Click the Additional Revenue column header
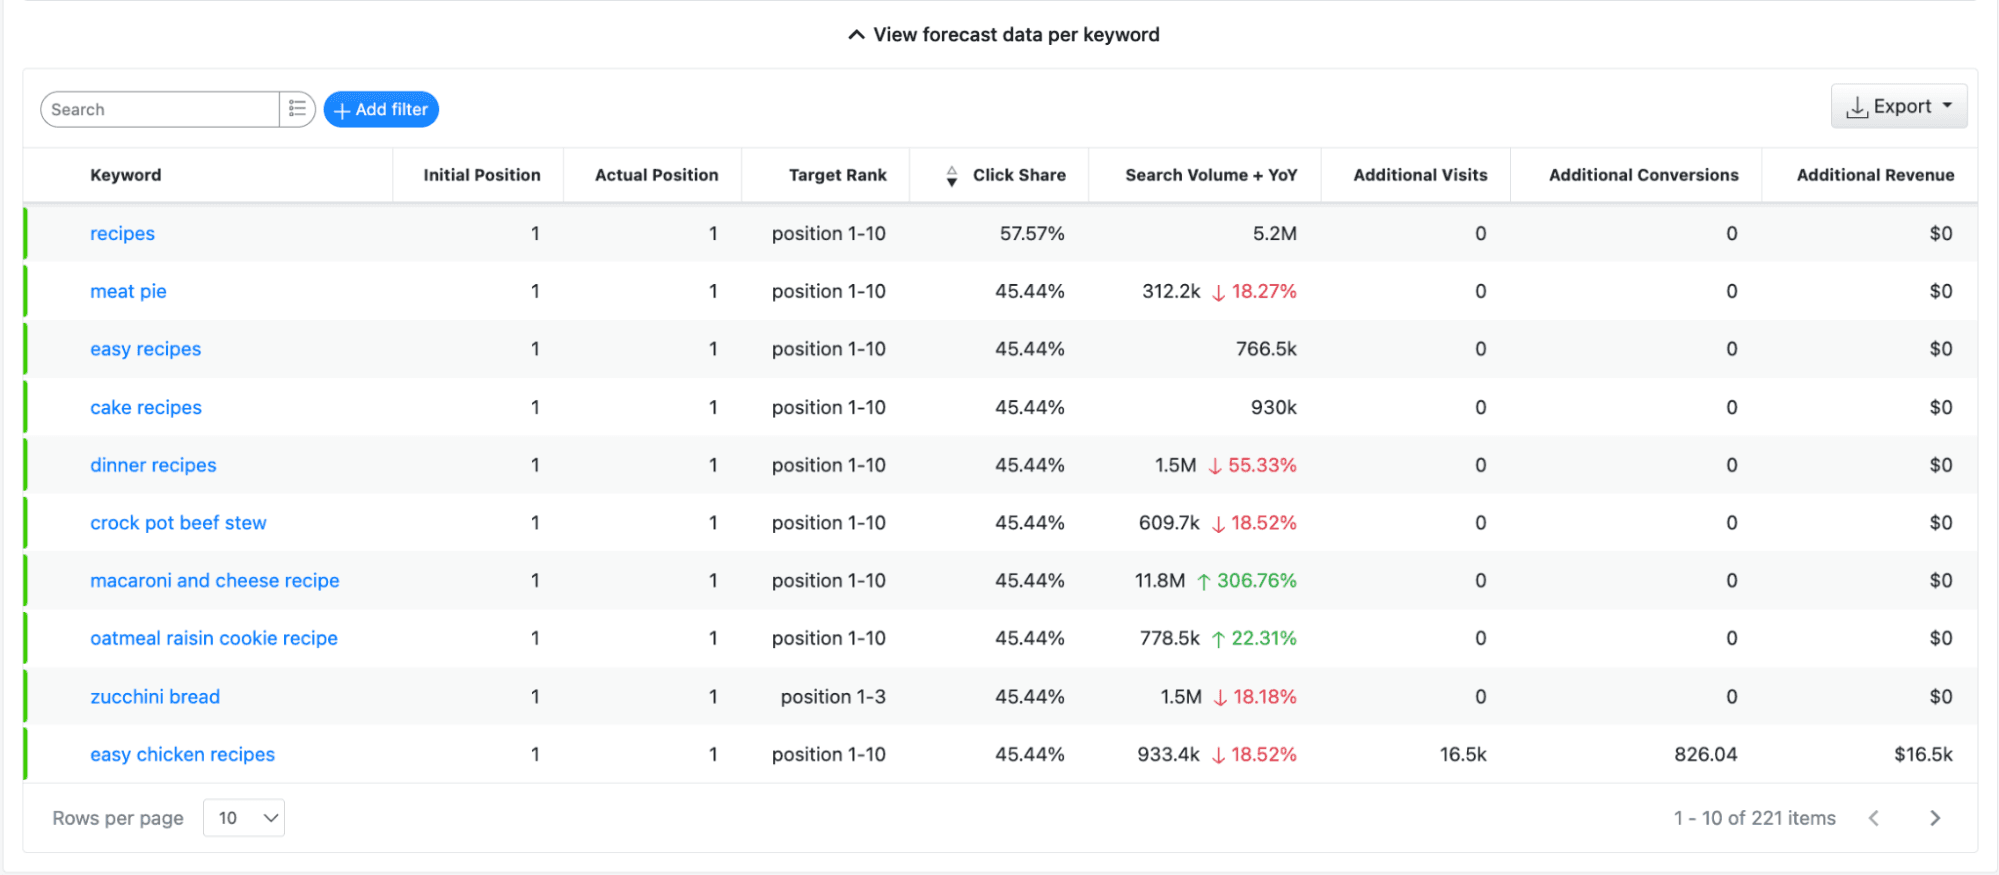Image resolution: width=1999 pixels, height=875 pixels. point(1875,175)
